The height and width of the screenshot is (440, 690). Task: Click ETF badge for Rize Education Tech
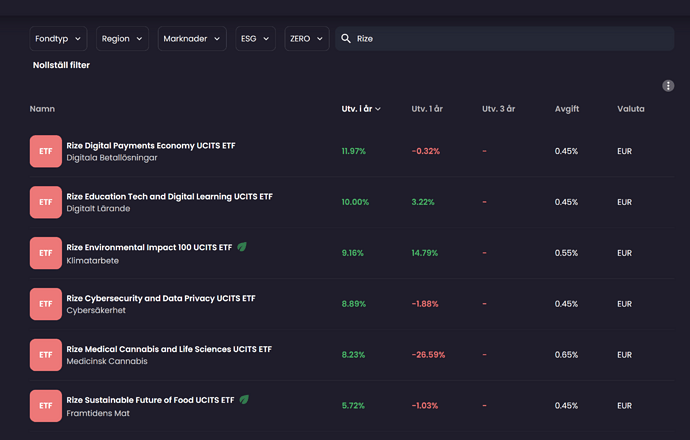(46, 202)
